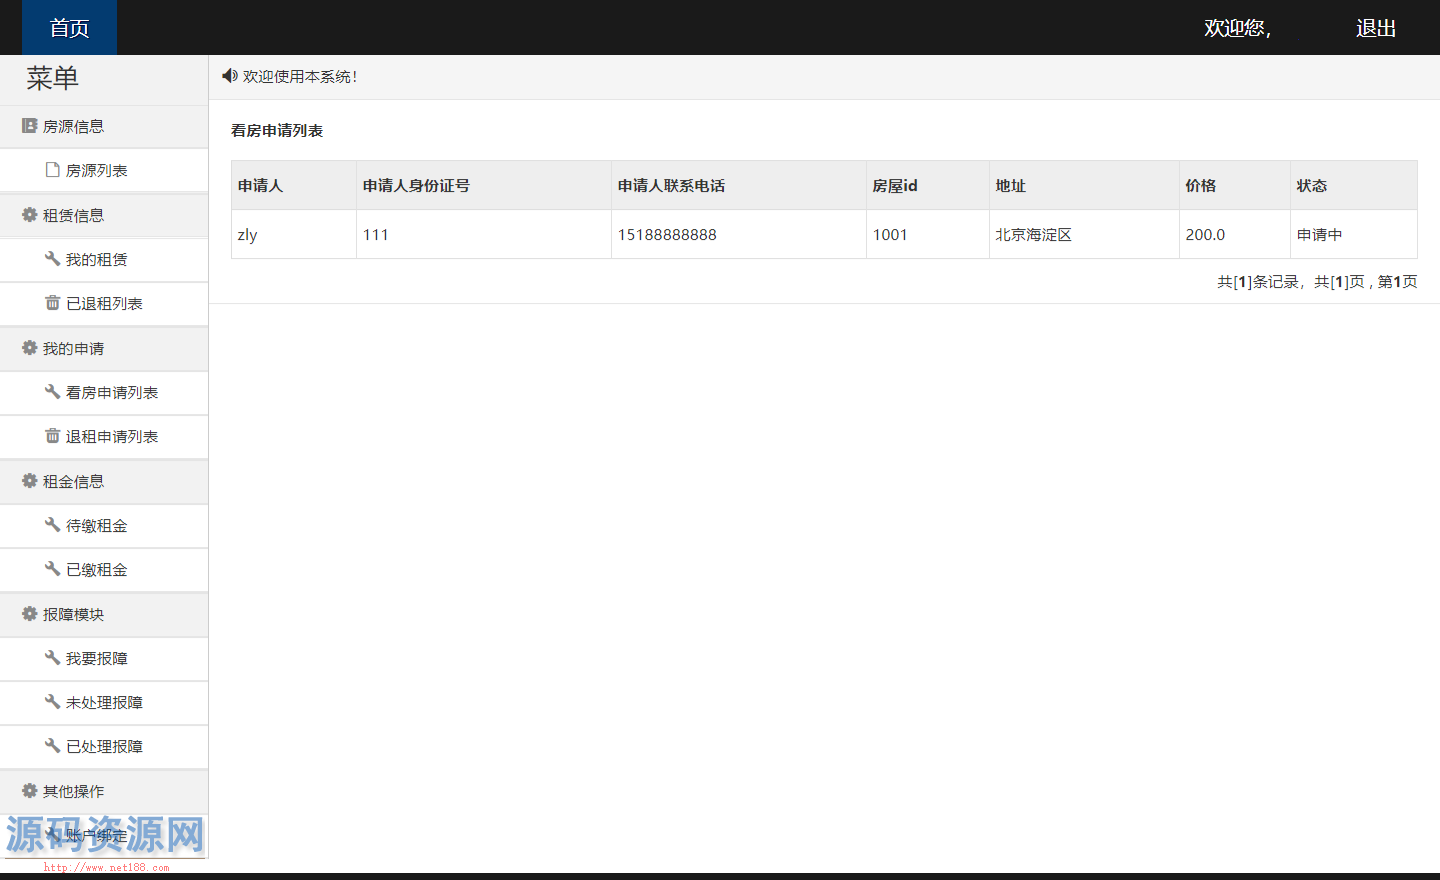Click the 房源信息 section icon
The width and height of the screenshot is (1440, 880).
pyautogui.click(x=29, y=126)
